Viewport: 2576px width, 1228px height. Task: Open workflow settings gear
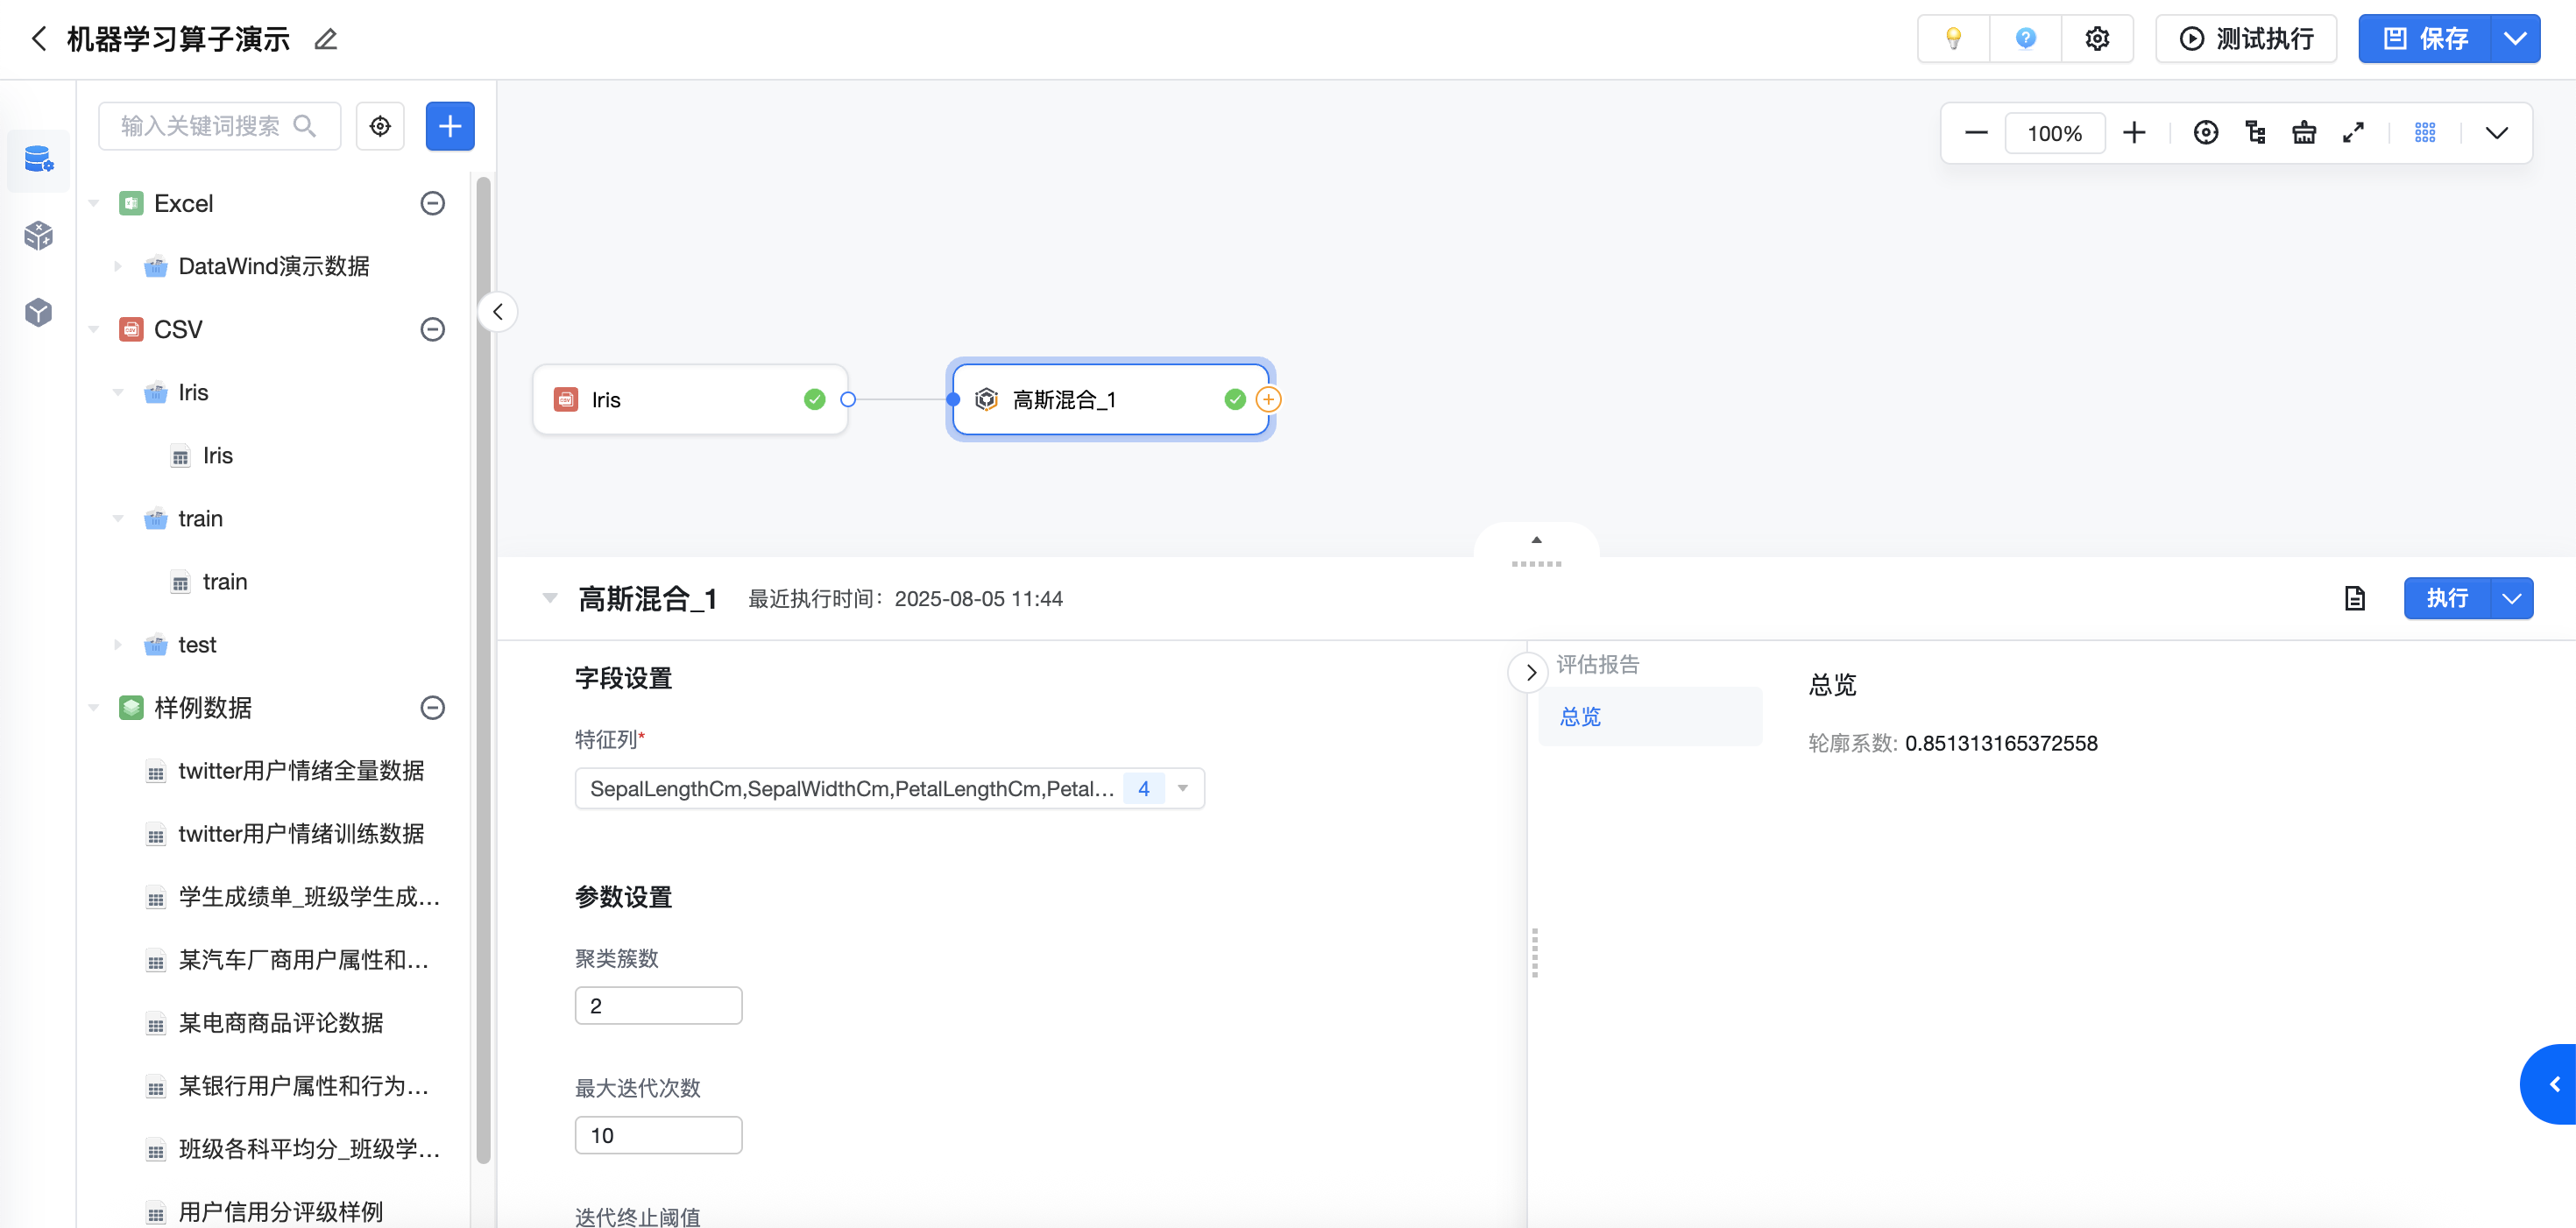point(2097,39)
